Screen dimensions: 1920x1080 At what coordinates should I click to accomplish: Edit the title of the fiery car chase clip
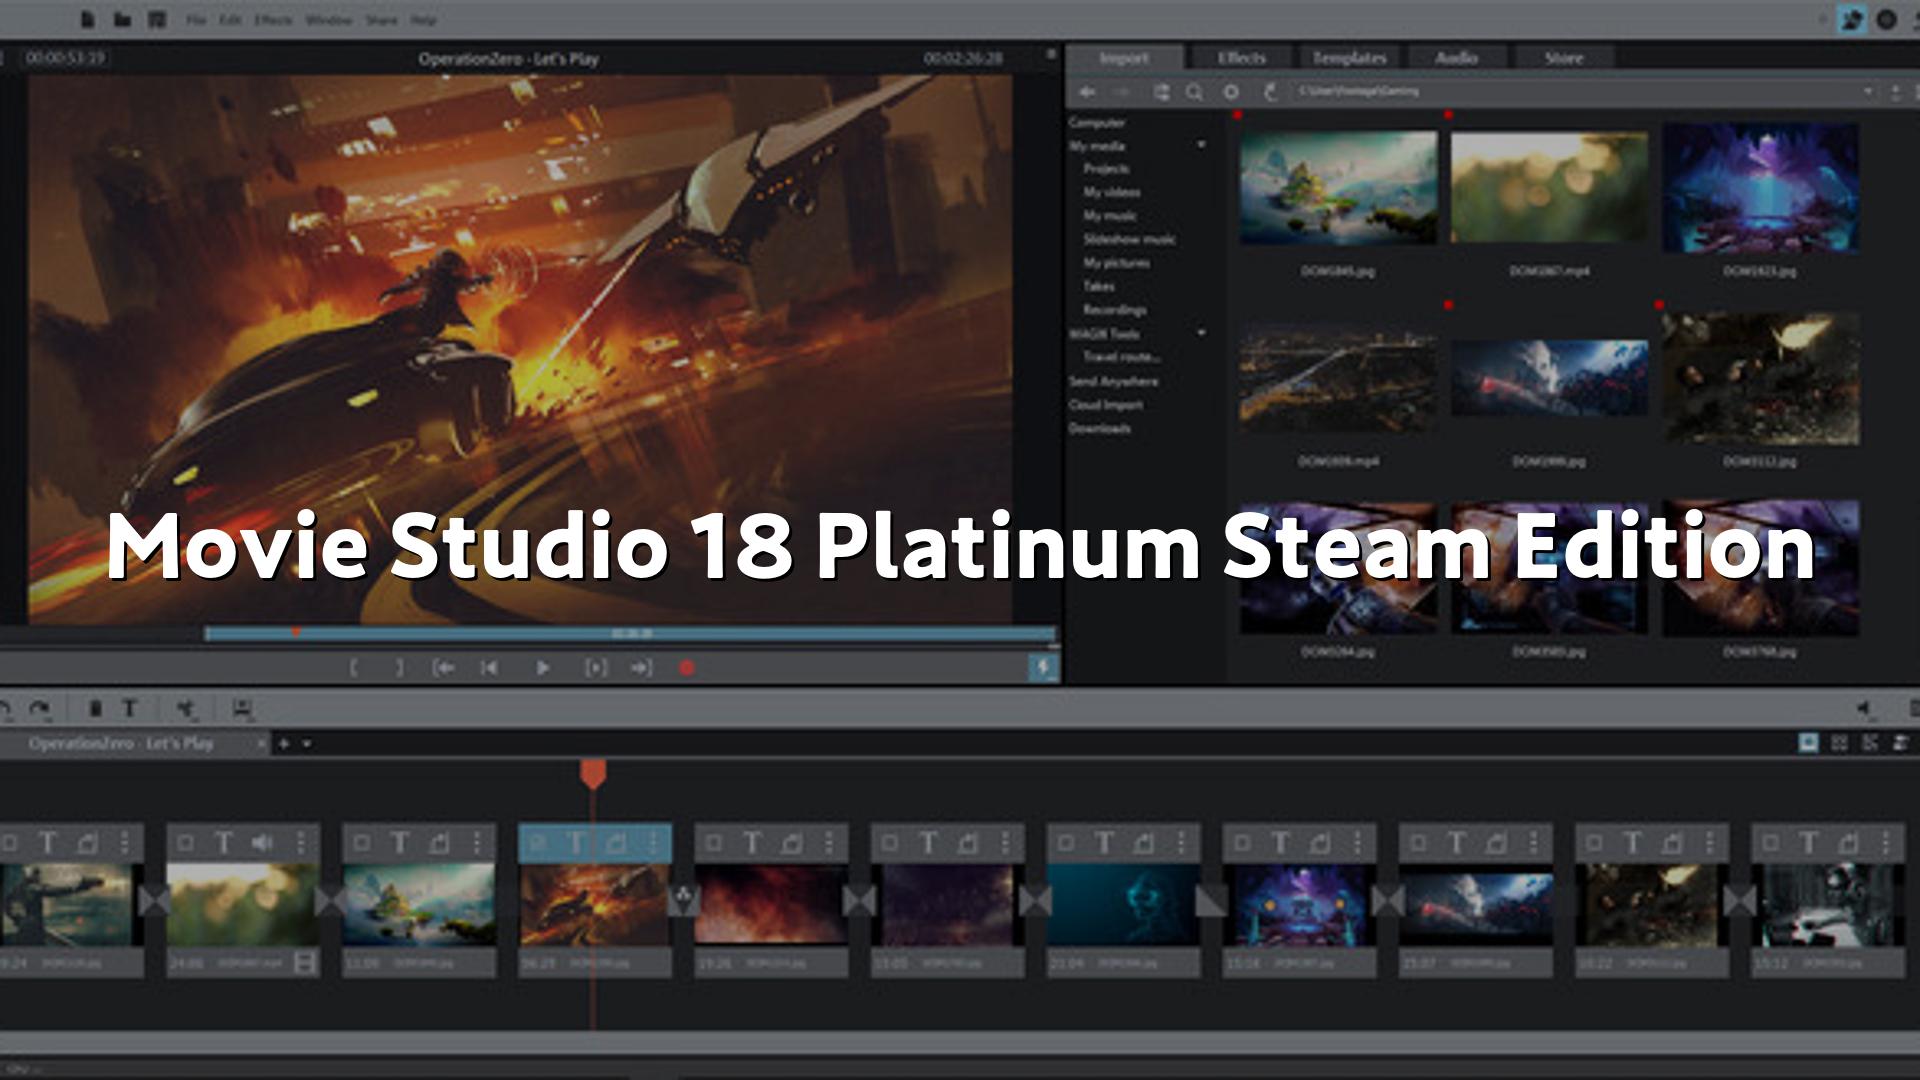pos(576,844)
